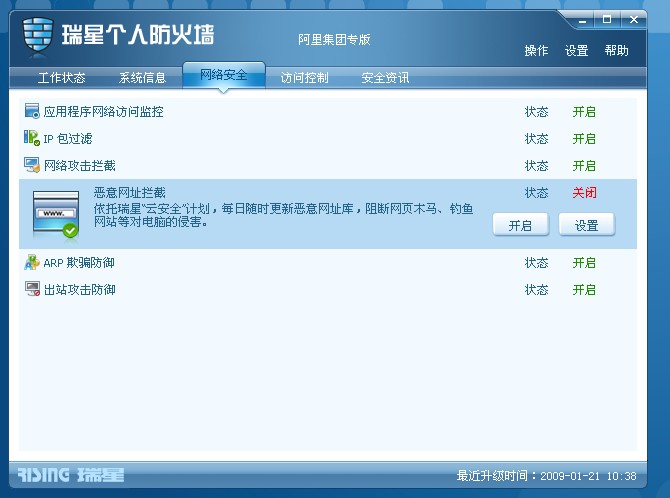The width and height of the screenshot is (670, 498).
Task: Click the ARP 欺骗防御 icon
Action: click(x=32, y=262)
